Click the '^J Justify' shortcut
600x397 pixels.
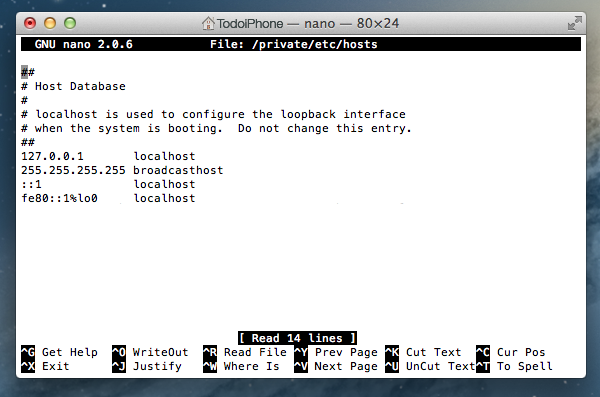(x=147, y=366)
